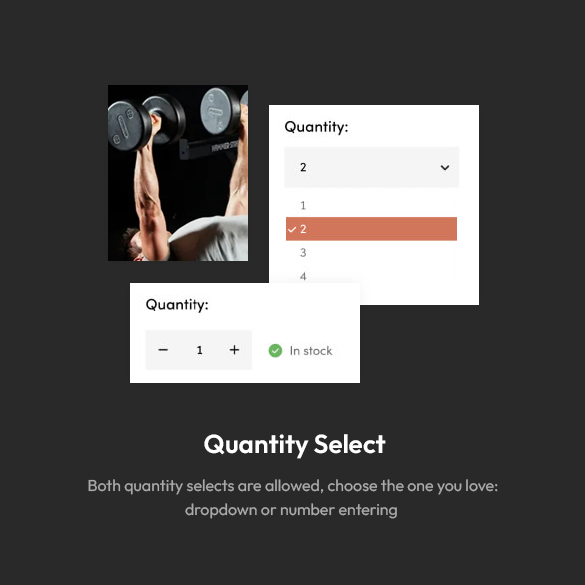
Task: Click the athlete's grey shirt in the photo
Action: pyautogui.click(x=211, y=239)
